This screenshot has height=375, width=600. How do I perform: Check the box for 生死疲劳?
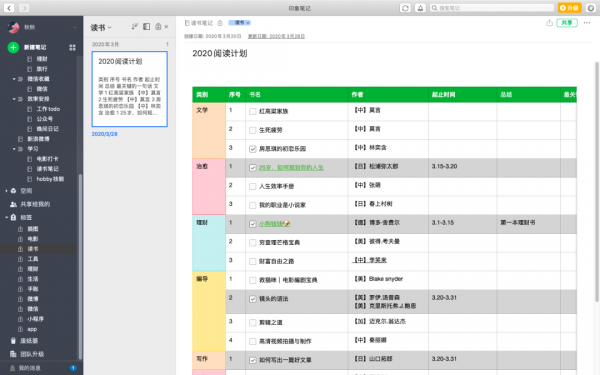point(253,130)
